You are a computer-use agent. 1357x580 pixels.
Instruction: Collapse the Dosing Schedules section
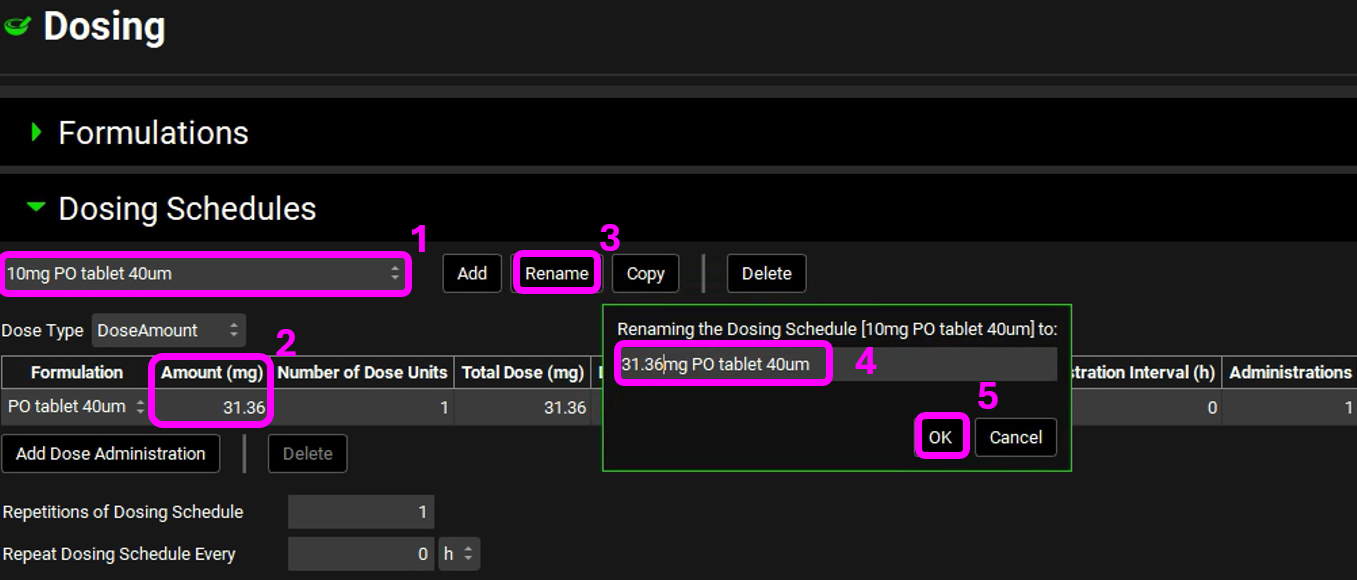37,208
